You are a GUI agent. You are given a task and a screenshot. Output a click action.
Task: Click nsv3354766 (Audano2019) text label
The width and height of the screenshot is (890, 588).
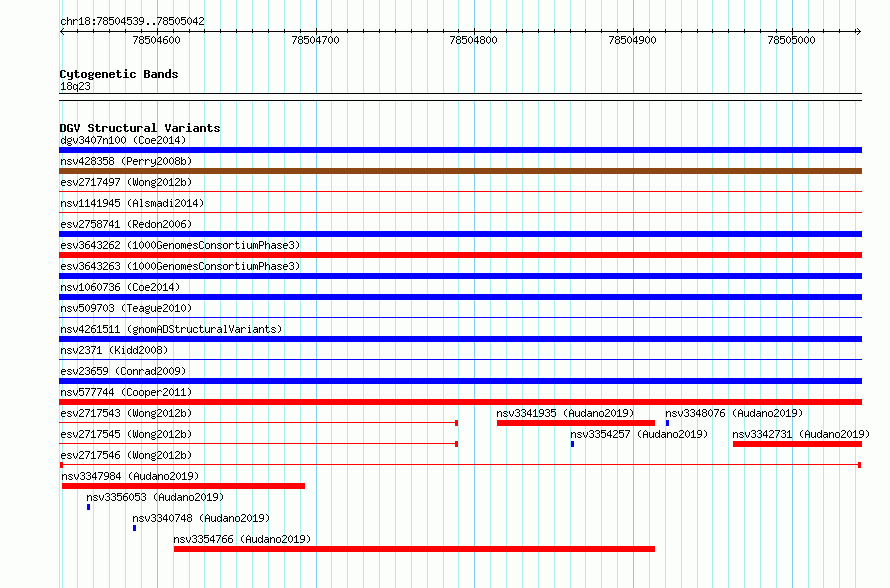click(x=242, y=539)
